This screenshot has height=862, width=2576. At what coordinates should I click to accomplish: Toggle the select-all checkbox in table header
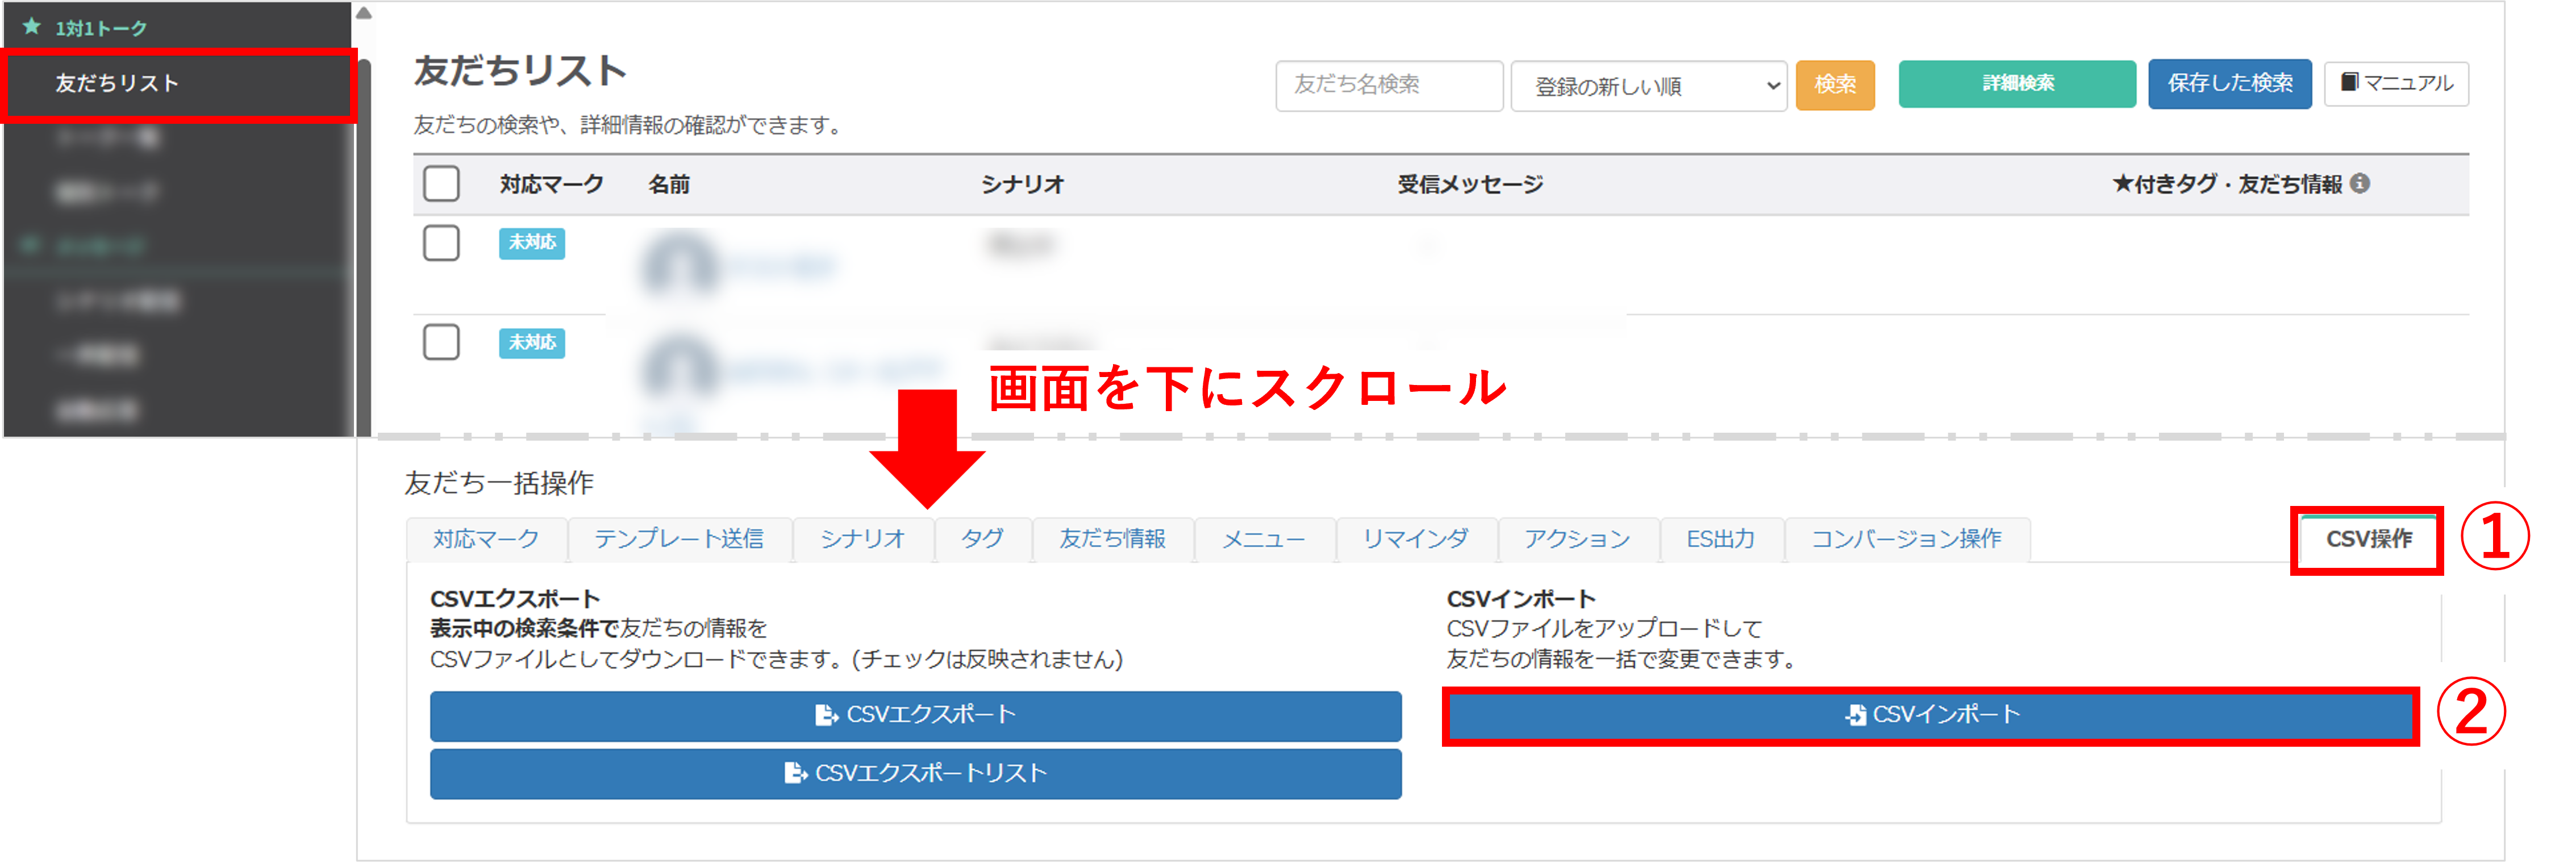441,184
